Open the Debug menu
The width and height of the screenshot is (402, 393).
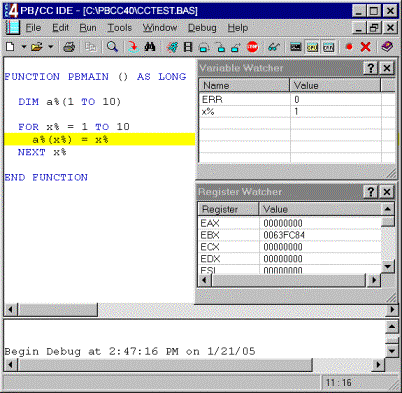(x=202, y=28)
